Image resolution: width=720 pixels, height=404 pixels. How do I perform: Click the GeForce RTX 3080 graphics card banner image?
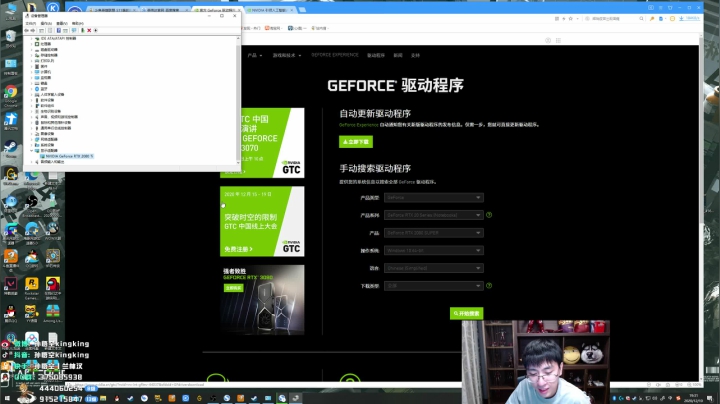click(x=262, y=300)
